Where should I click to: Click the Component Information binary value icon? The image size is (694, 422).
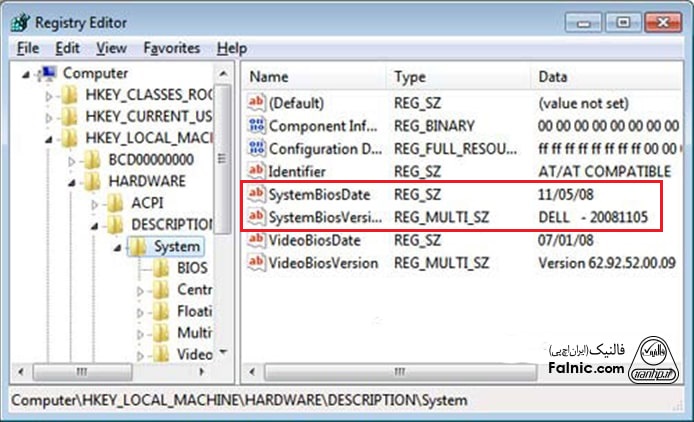coord(256,126)
